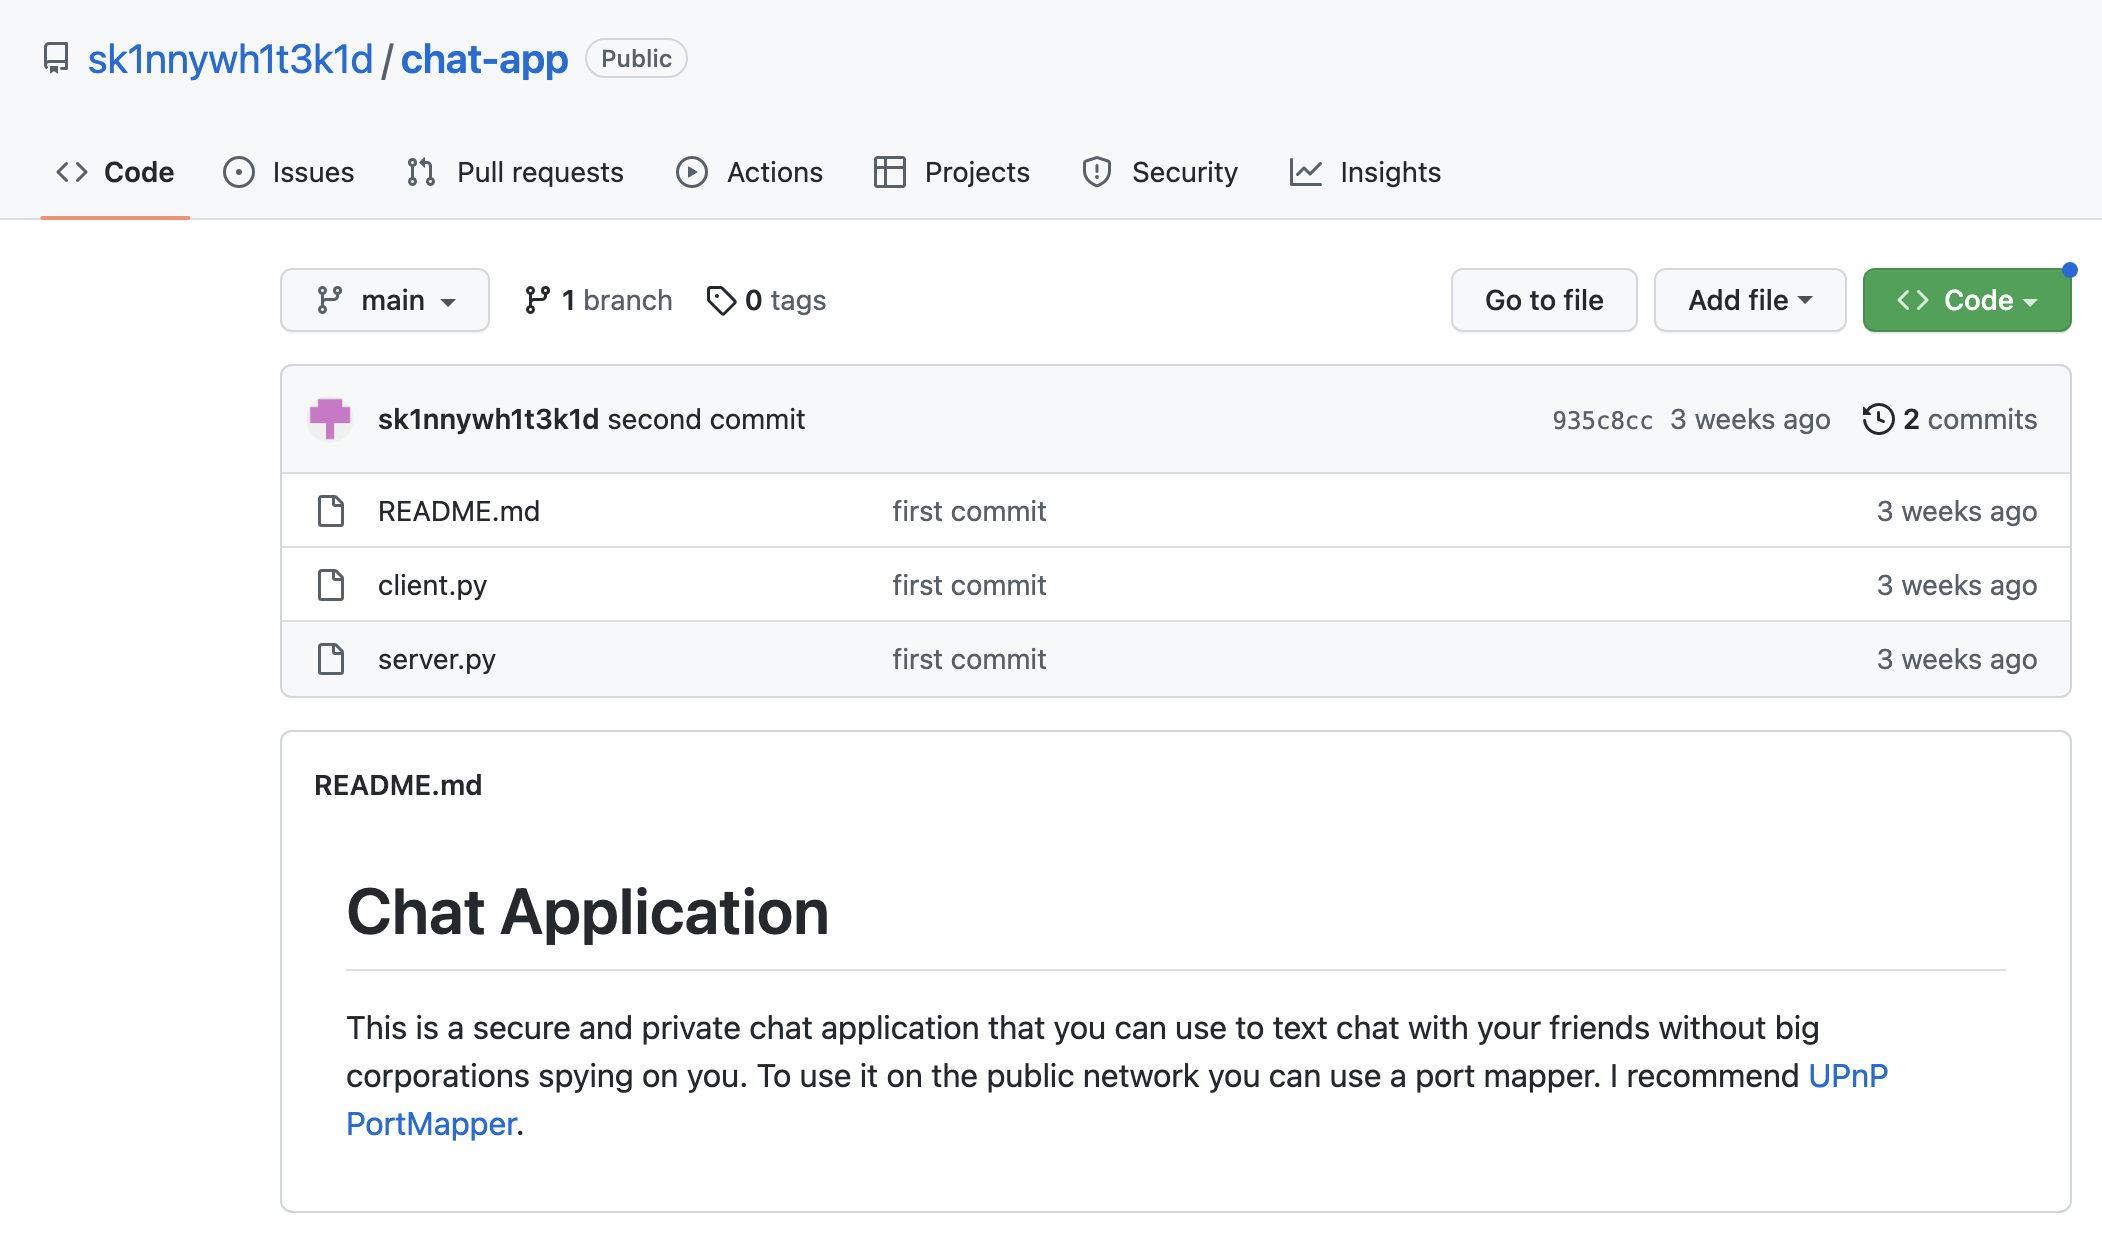The image size is (2102, 1252).
Task: Open the sk1nnywh1t3k1d owner profile link
Action: pos(230,59)
